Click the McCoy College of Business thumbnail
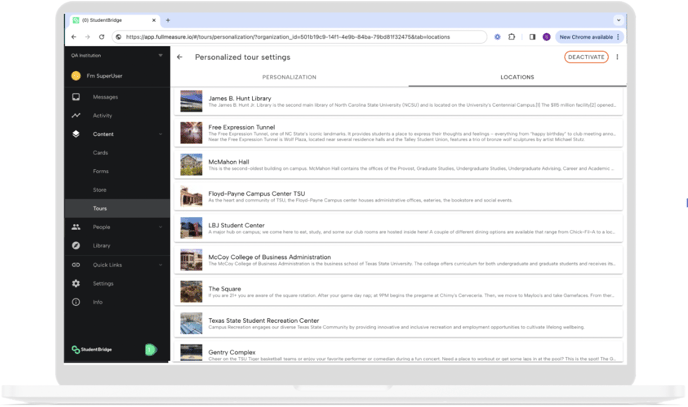Screen dimensions: 688x407 pos(191,260)
